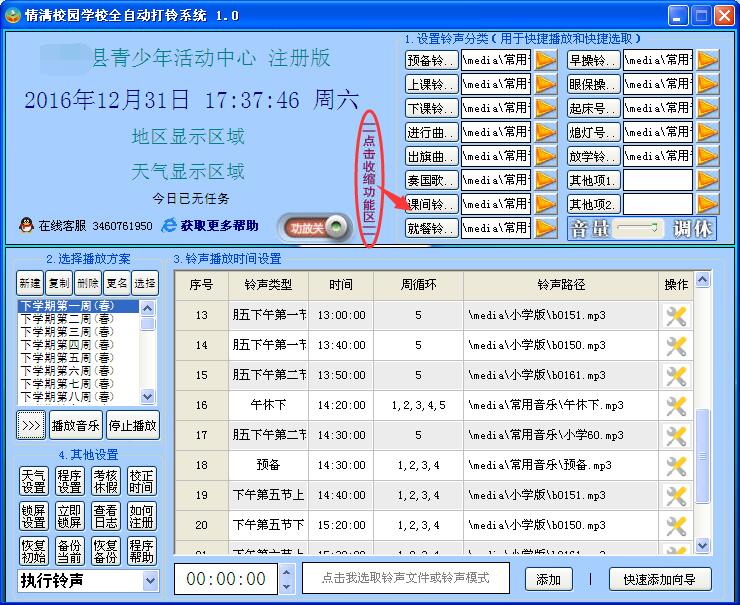Click the time field's up spinner arrow
Screen dimensions: 740x605
coord(285,572)
